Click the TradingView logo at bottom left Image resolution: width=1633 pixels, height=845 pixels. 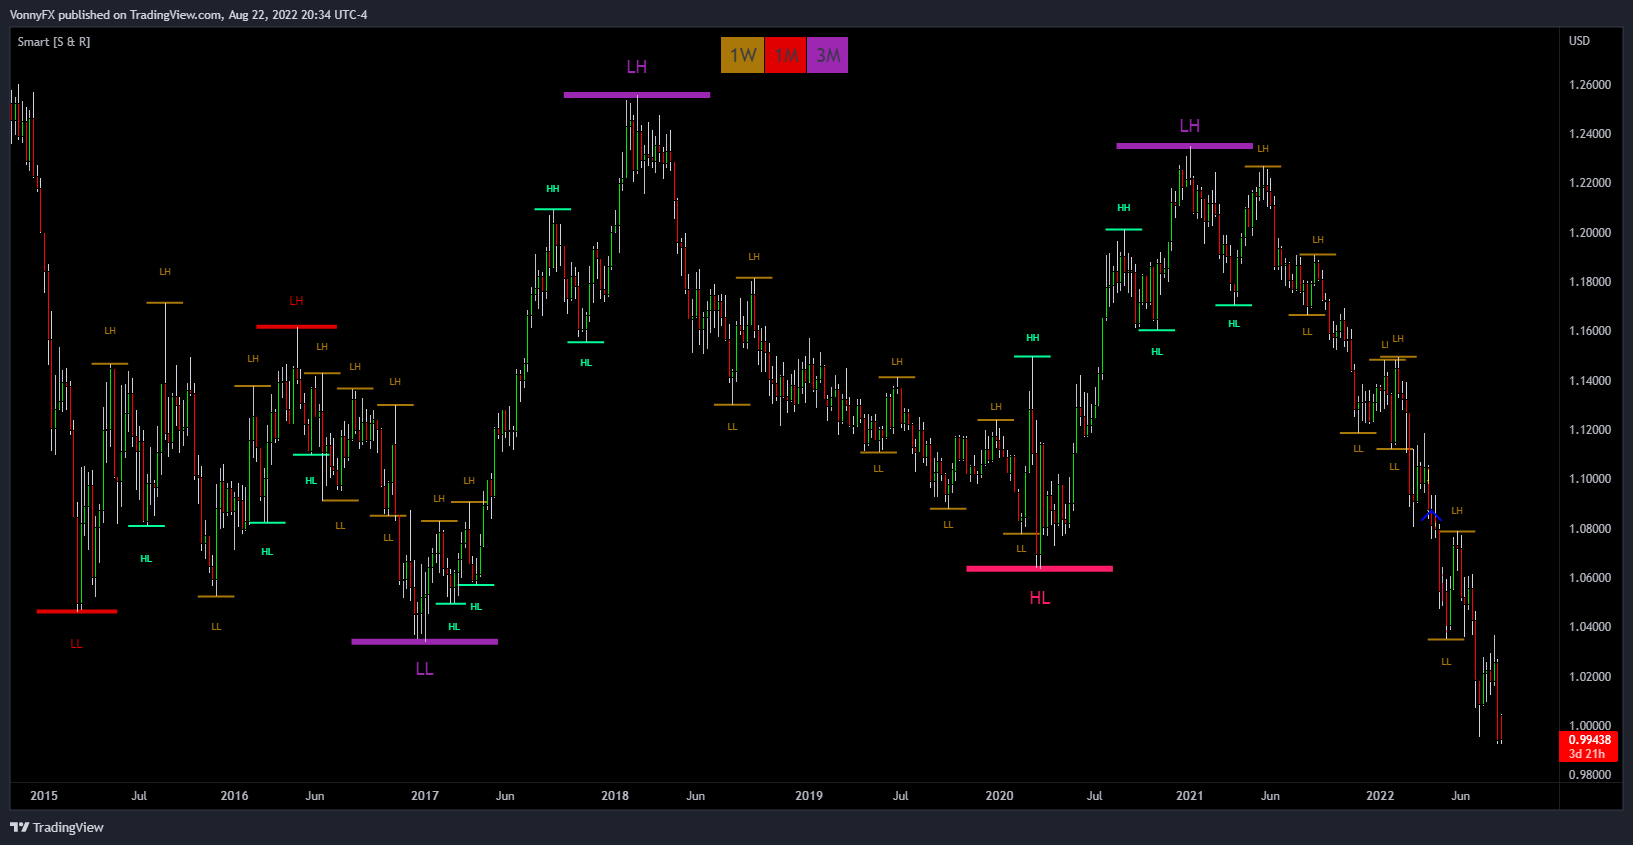(57, 827)
